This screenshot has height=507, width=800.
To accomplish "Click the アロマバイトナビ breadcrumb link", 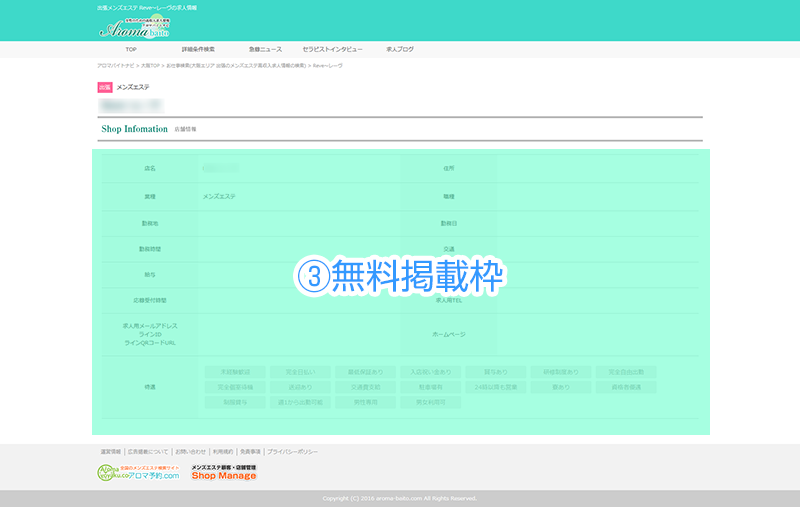I will (117, 65).
